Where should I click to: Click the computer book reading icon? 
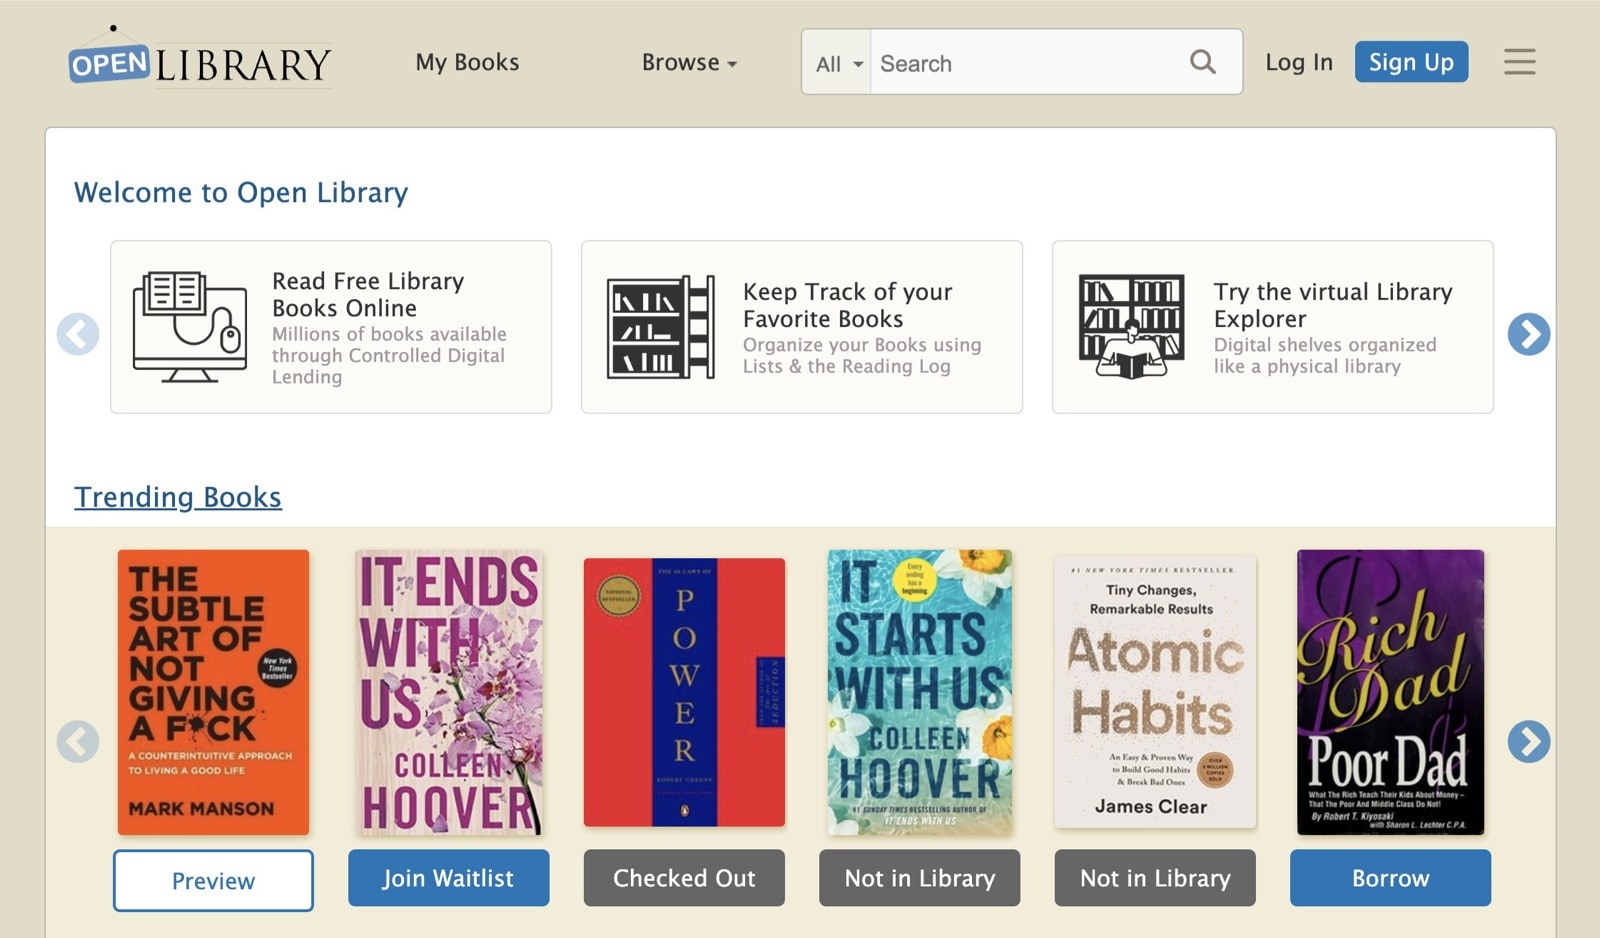pos(190,326)
